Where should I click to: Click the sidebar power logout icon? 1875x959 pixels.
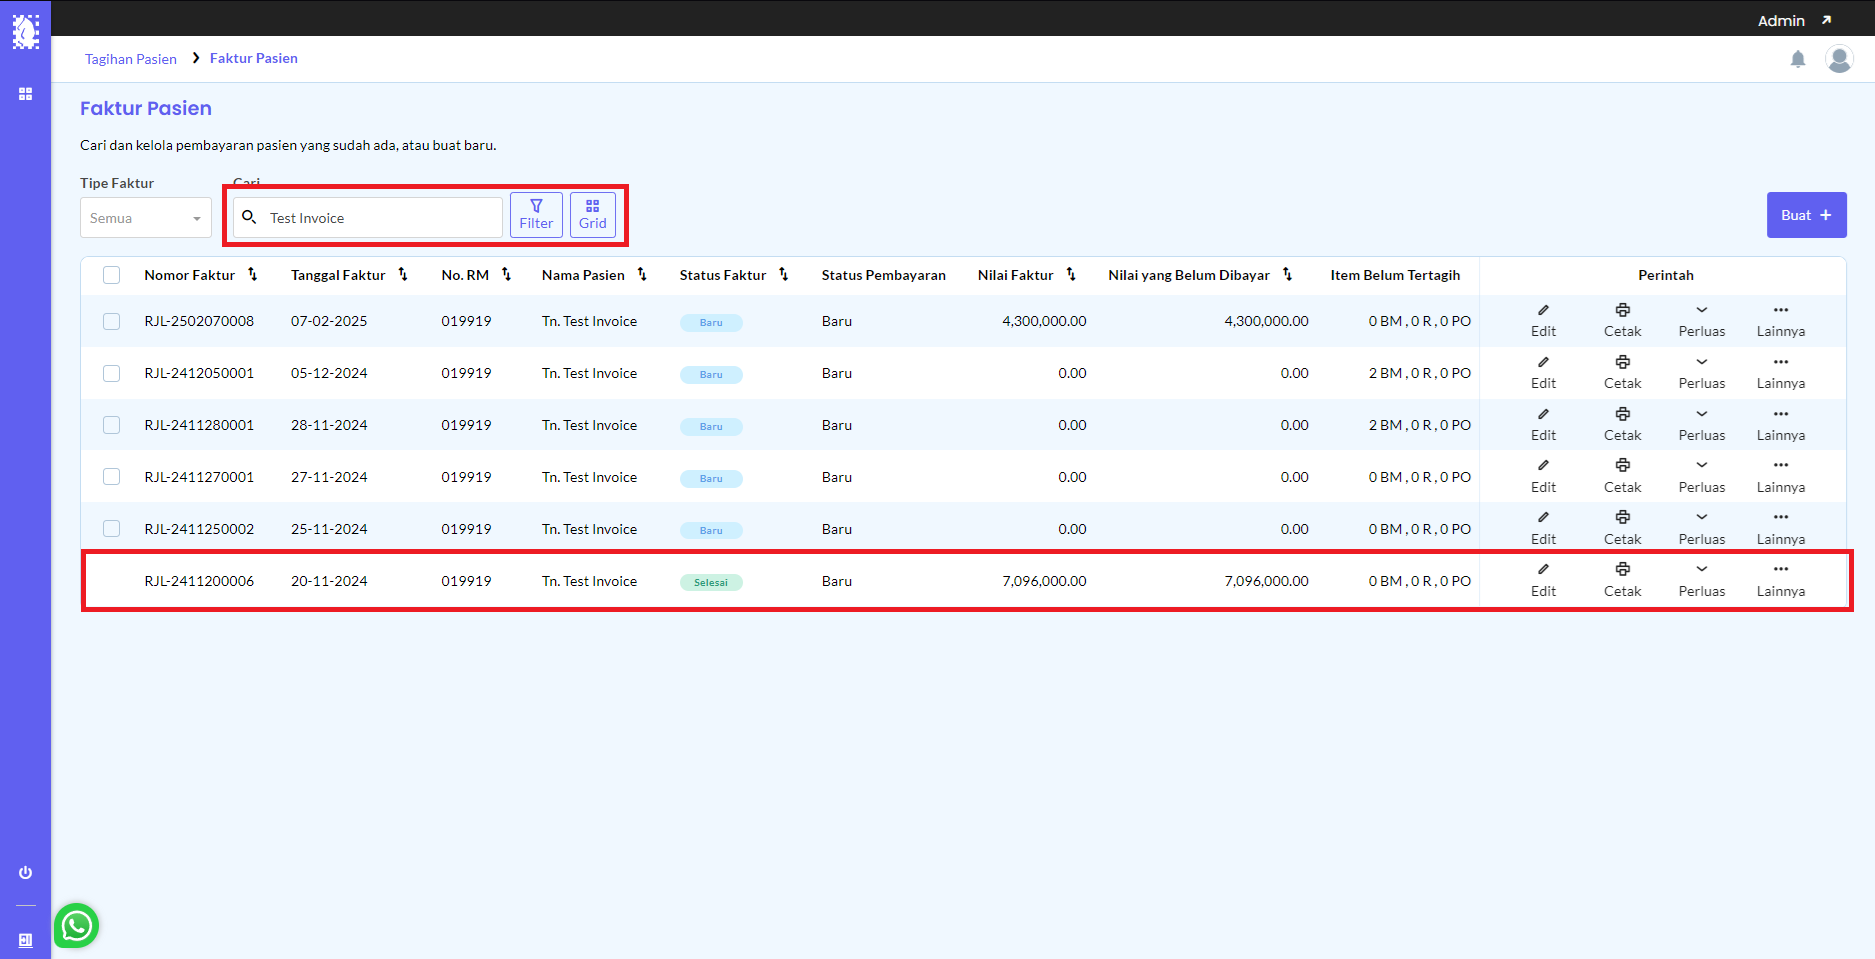(x=26, y=873)
